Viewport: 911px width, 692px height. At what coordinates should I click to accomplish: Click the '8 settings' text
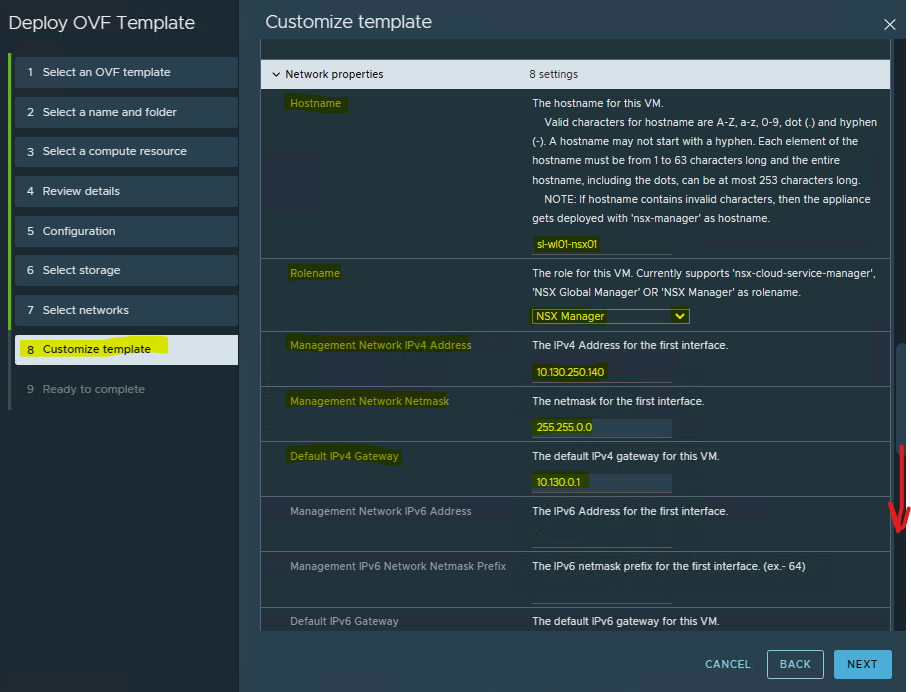point(554,74)
